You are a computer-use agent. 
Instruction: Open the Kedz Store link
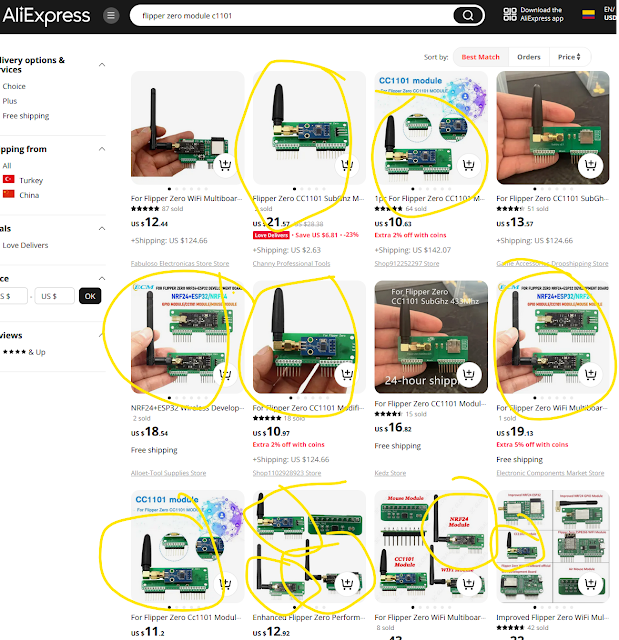[390, 473]
